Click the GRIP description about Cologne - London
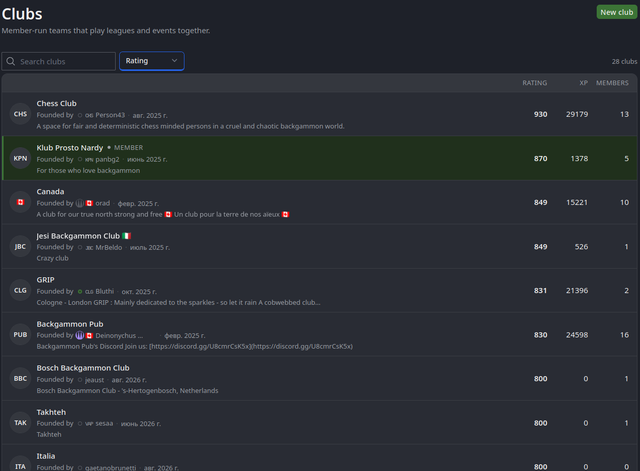 pyautogui.click(x=178, y=302)
